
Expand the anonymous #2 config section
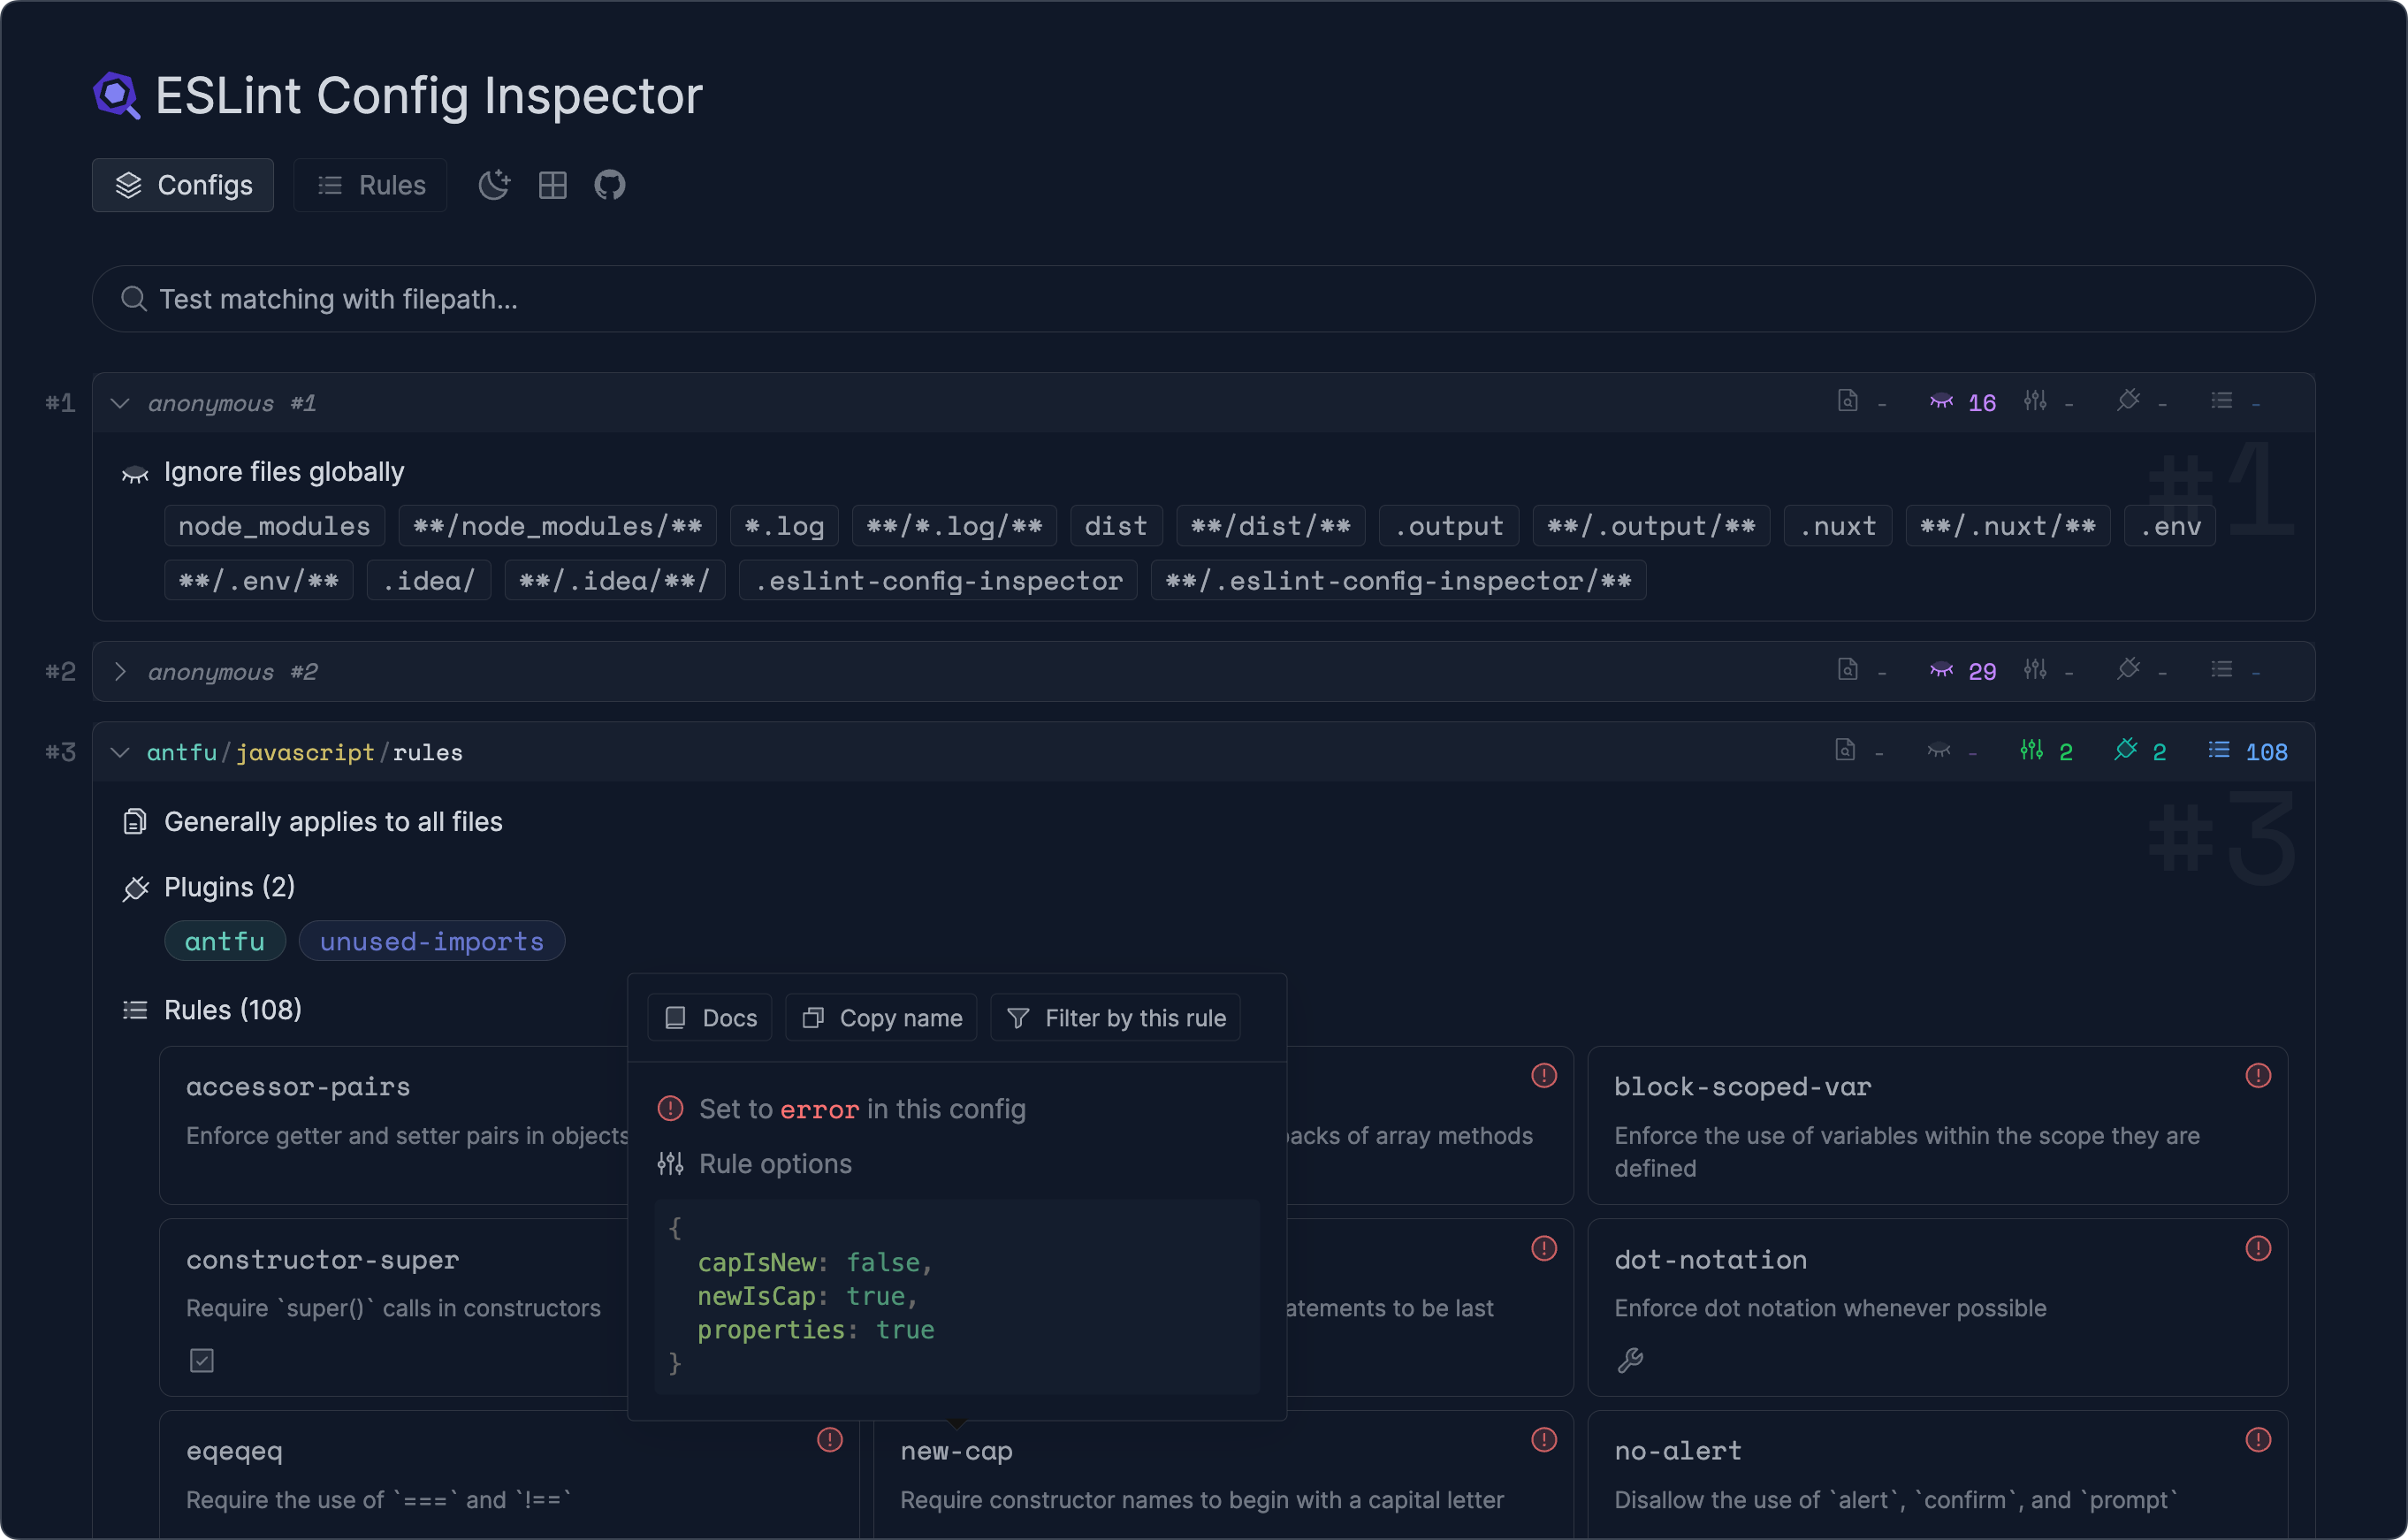(120, 671)
